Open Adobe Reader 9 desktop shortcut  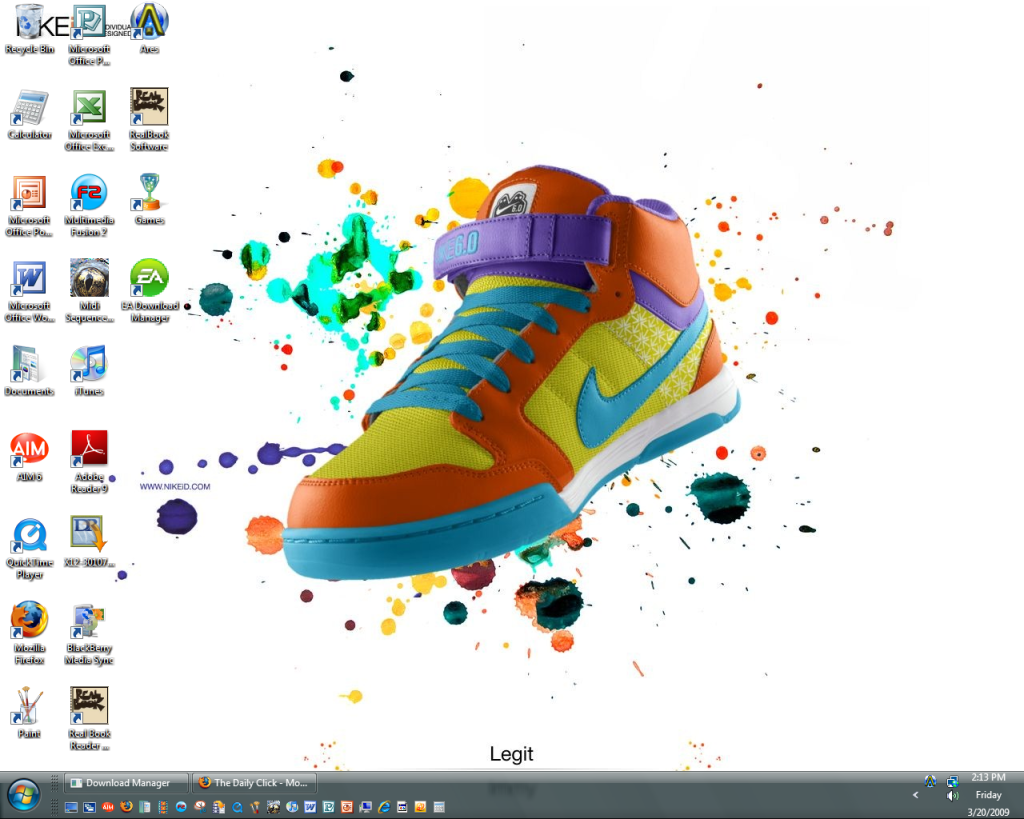click(x=89, y=462)
